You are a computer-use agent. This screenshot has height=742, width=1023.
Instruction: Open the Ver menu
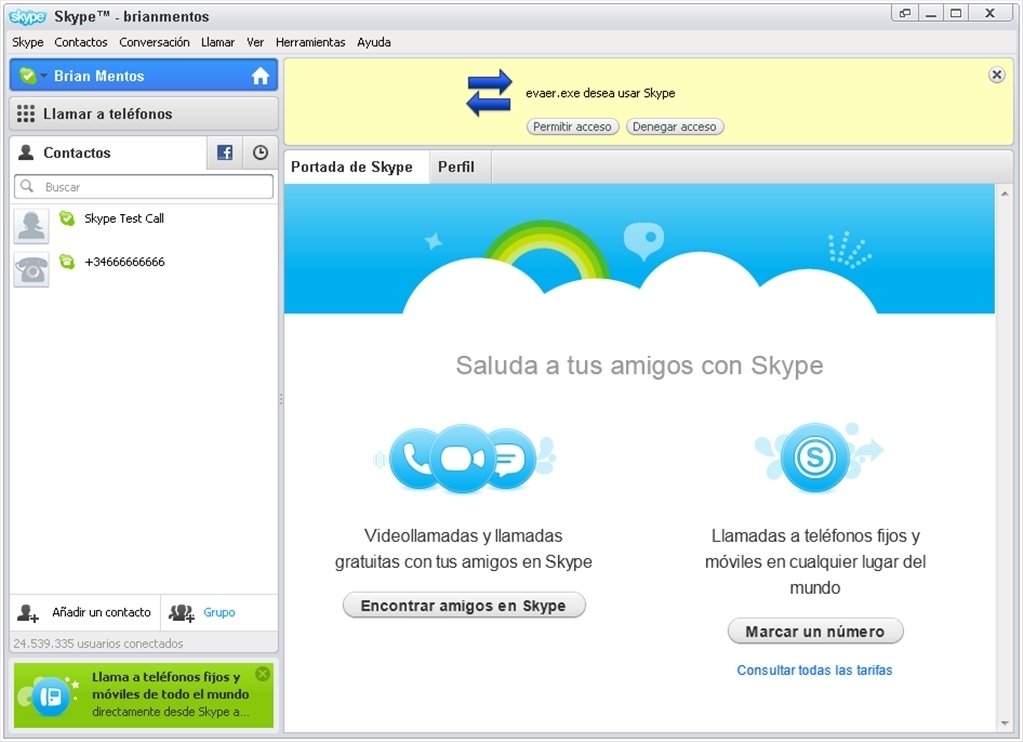coord(255,42)
